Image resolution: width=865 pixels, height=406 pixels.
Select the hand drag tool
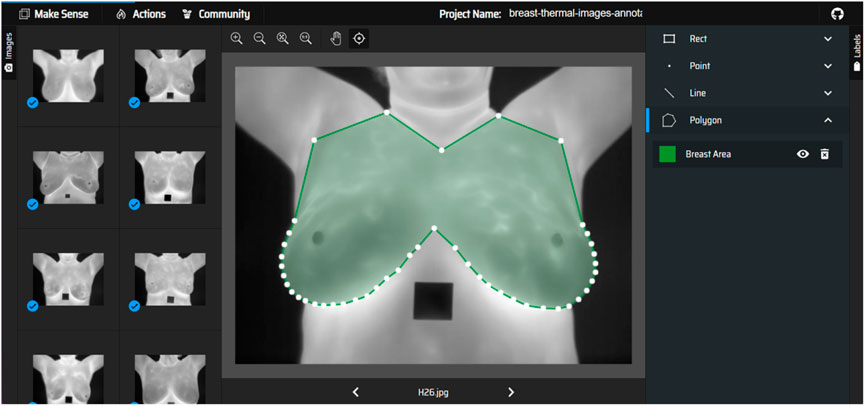coord(336,38)
